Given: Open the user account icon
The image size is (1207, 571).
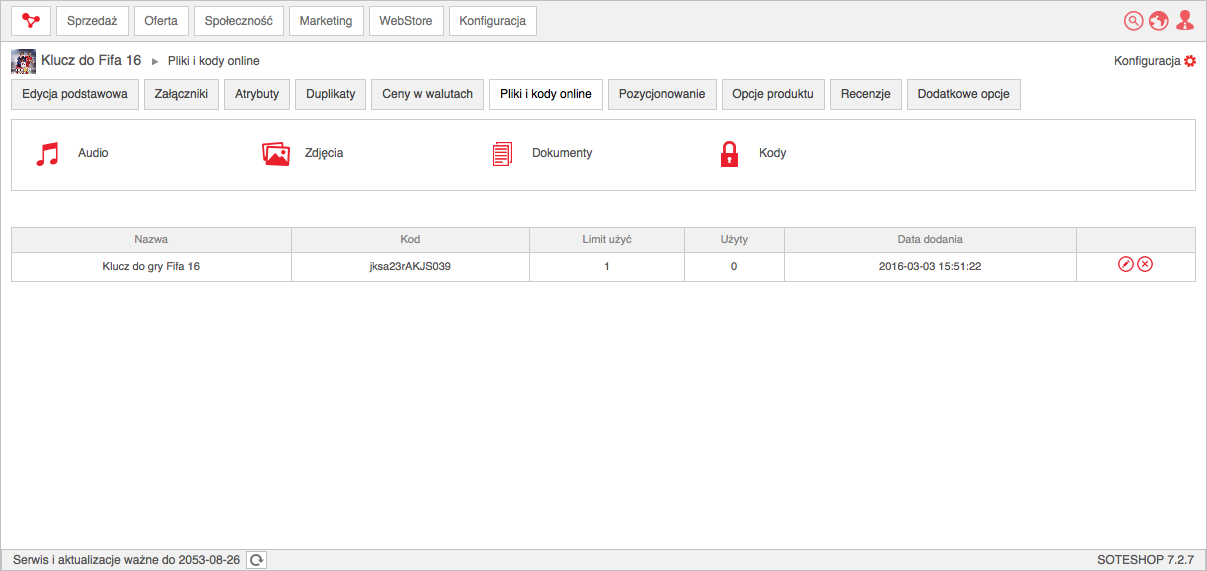Looking at the screenshot, I should click(x=1185, y=21).
